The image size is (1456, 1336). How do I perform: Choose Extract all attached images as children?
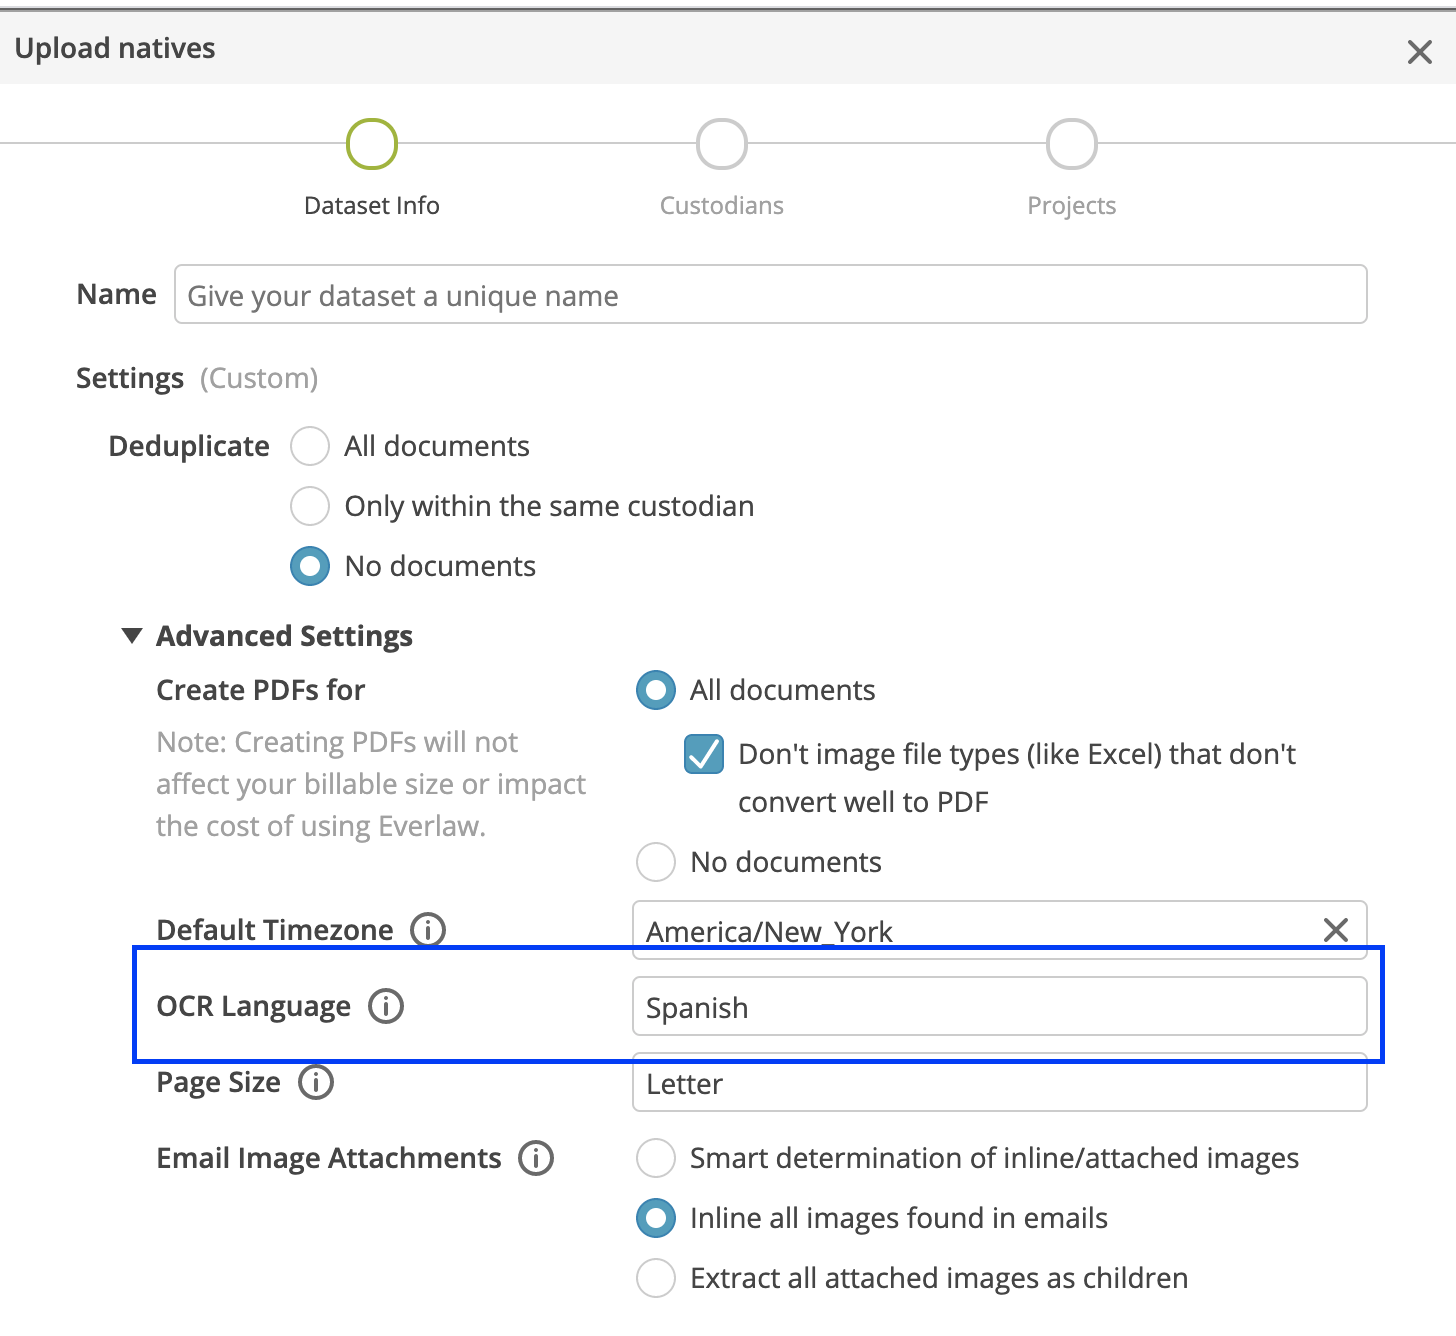click(x=656, y=1278)
